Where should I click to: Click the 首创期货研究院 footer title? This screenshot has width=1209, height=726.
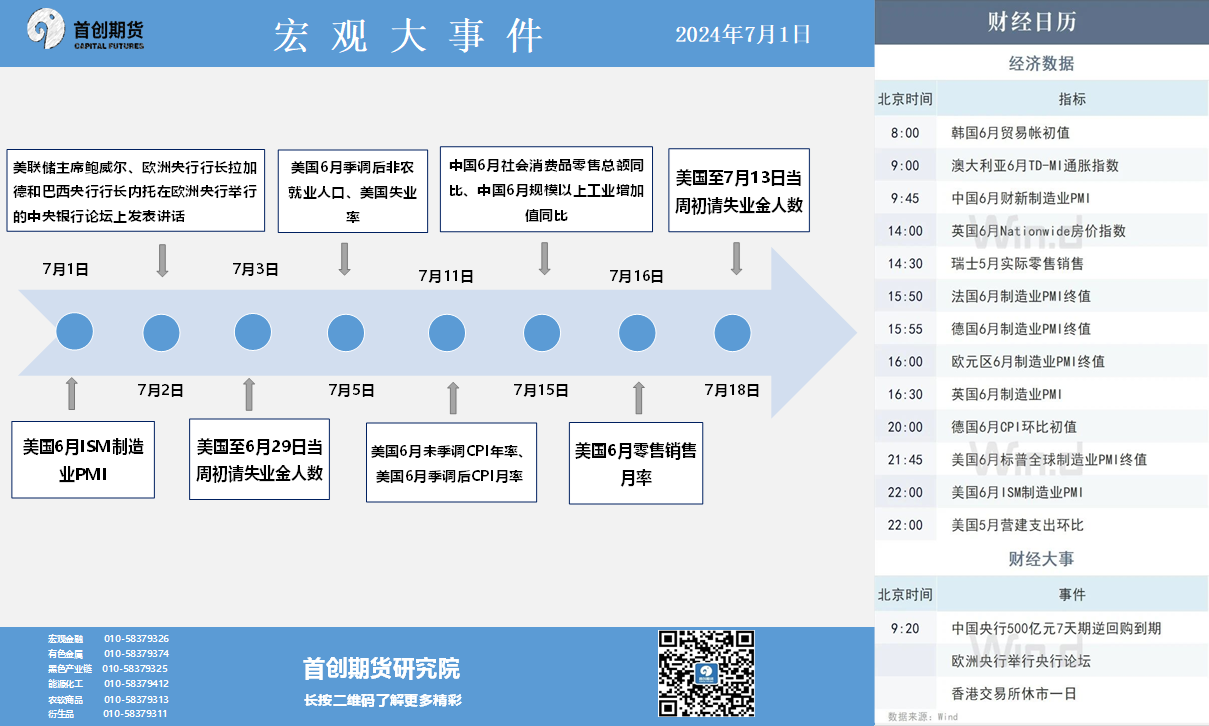coord(381,668)
